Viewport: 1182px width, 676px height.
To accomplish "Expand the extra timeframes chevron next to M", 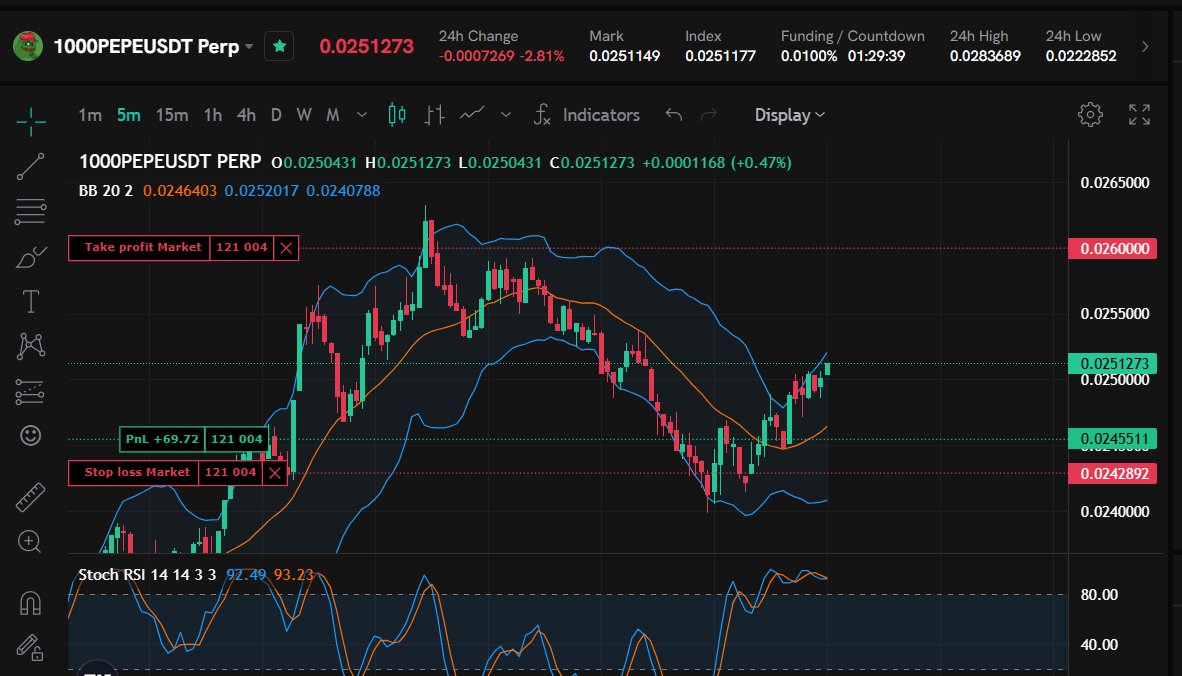I will click(x=361, y=115).
